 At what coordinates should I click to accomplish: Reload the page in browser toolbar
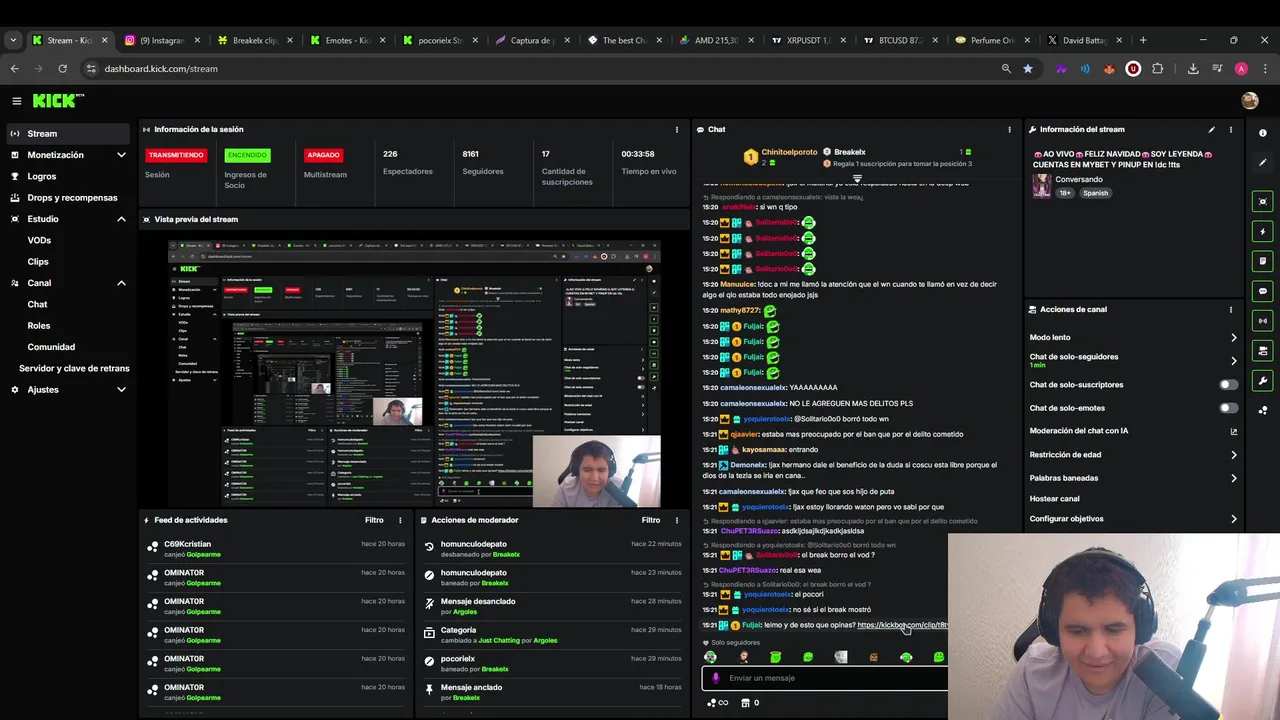62,69
